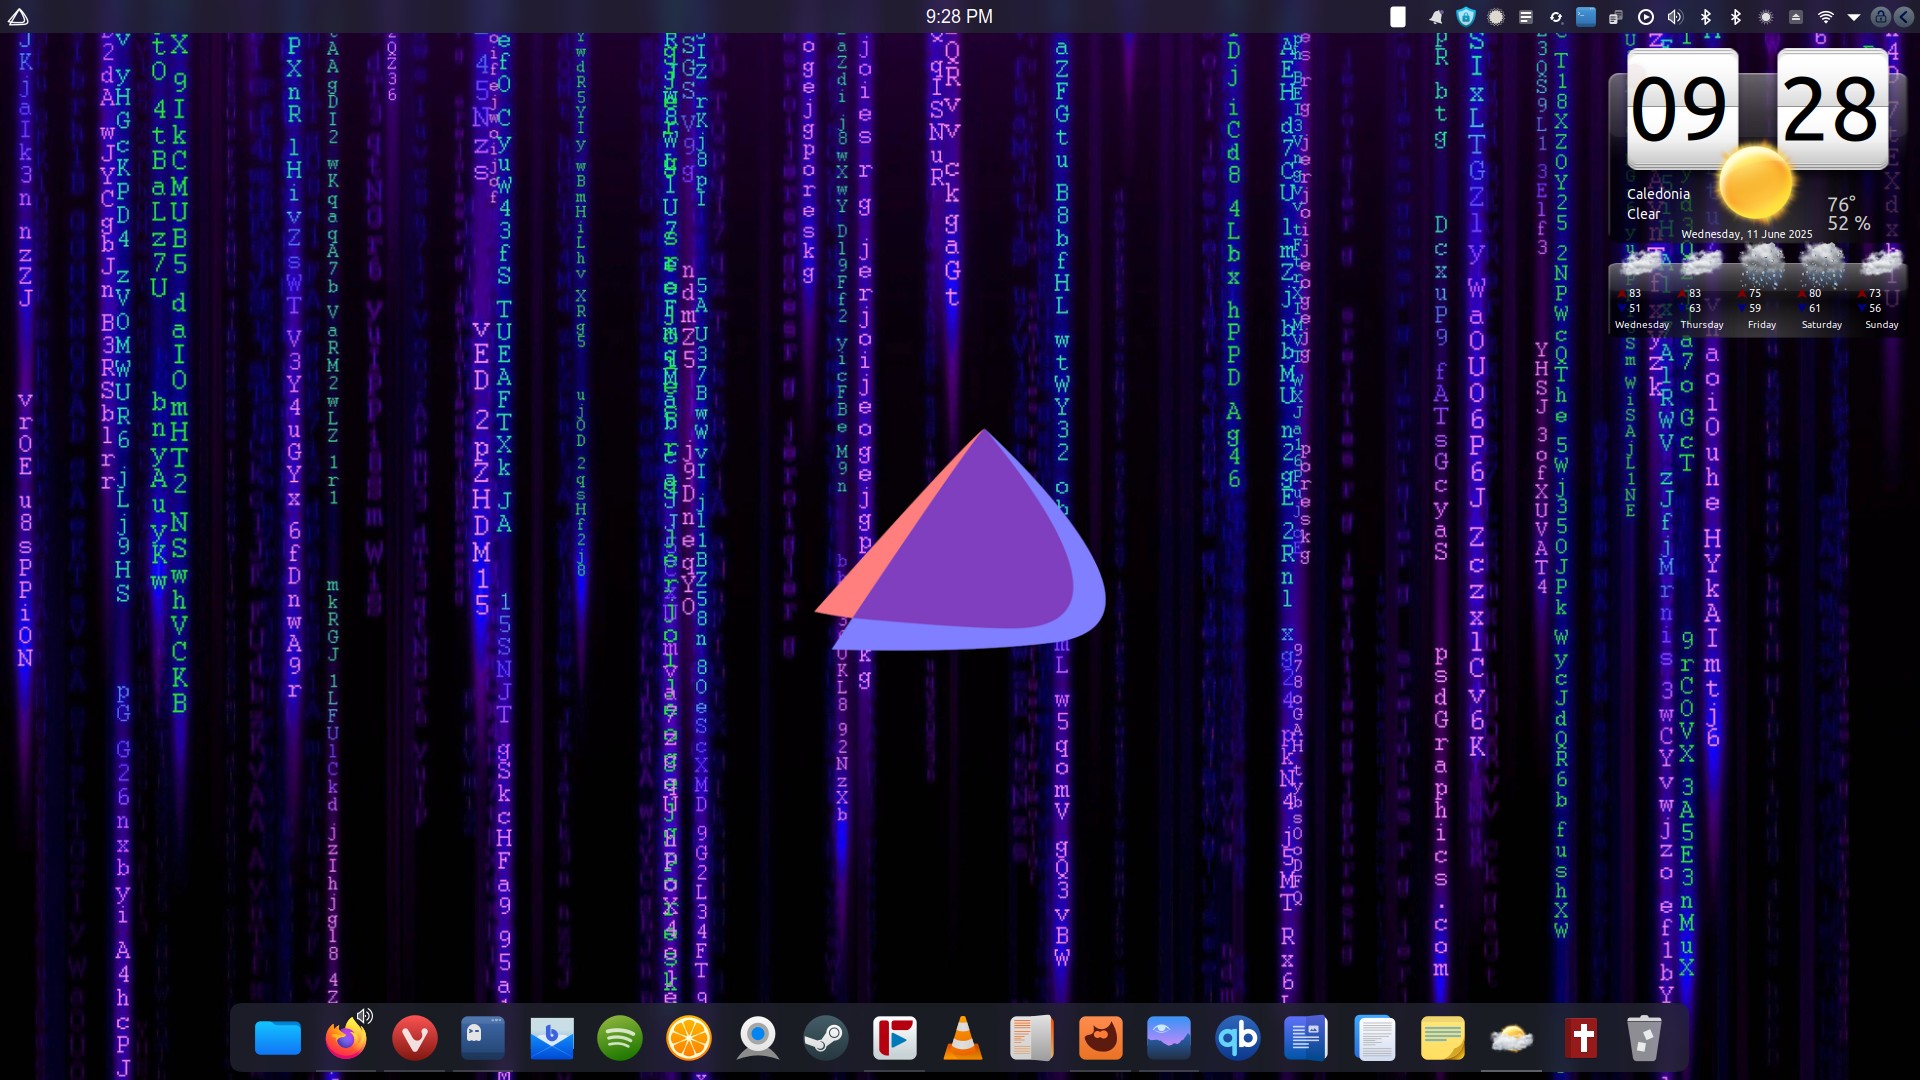This screenshot has height=1080, width=1920.
Task: Open the eject device notifier tray icon
Action: (1796, 17)
